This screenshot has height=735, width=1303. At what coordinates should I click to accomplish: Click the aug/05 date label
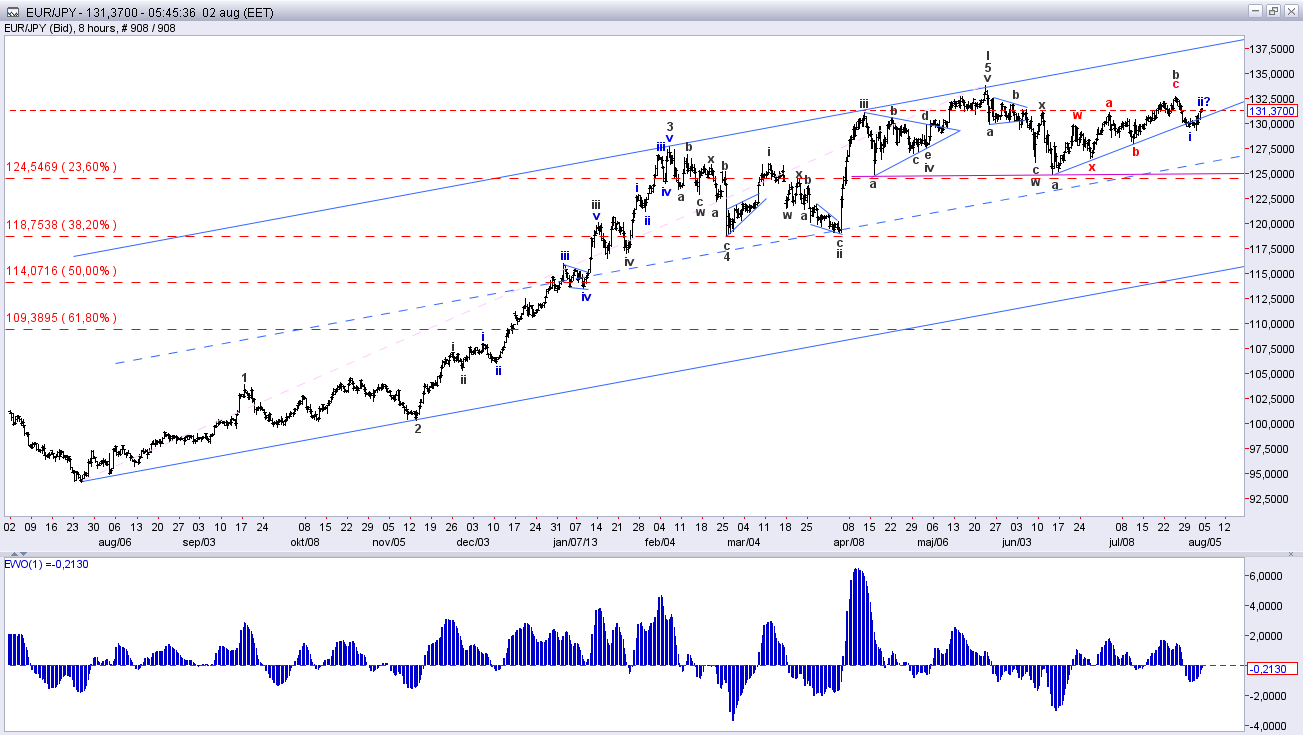1203,541
